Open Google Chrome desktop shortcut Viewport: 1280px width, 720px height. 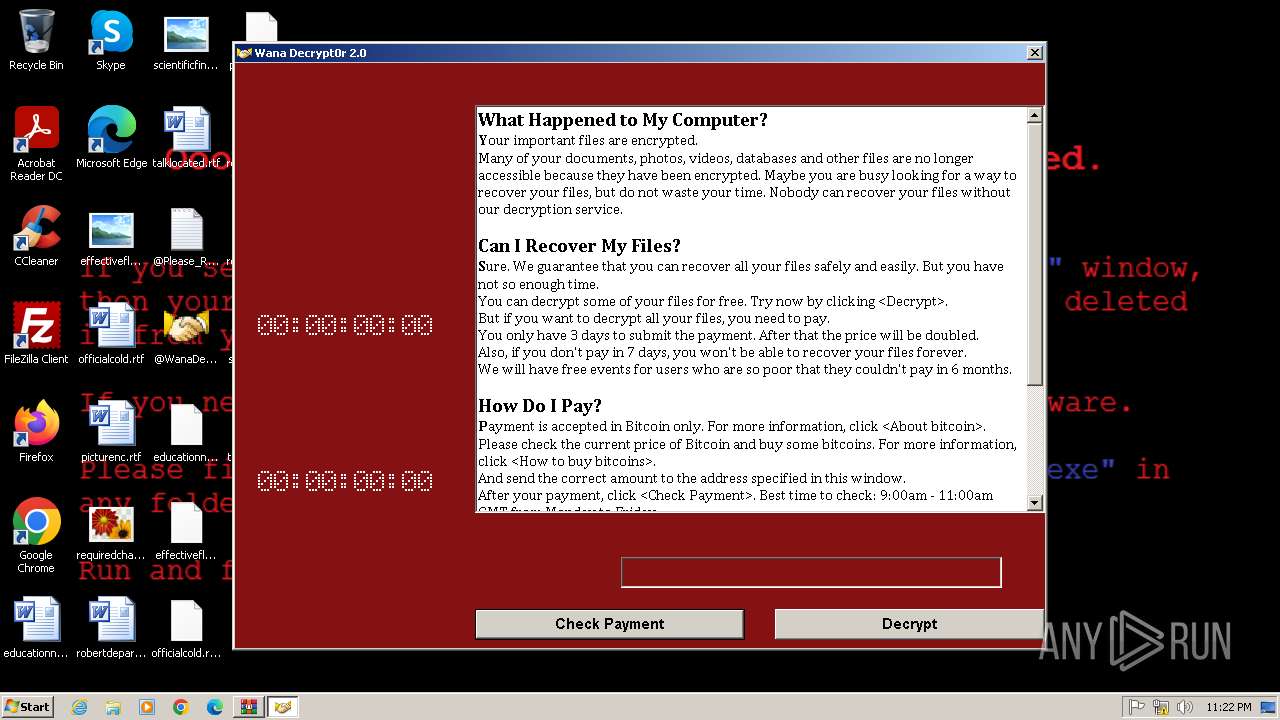[36, 537]
